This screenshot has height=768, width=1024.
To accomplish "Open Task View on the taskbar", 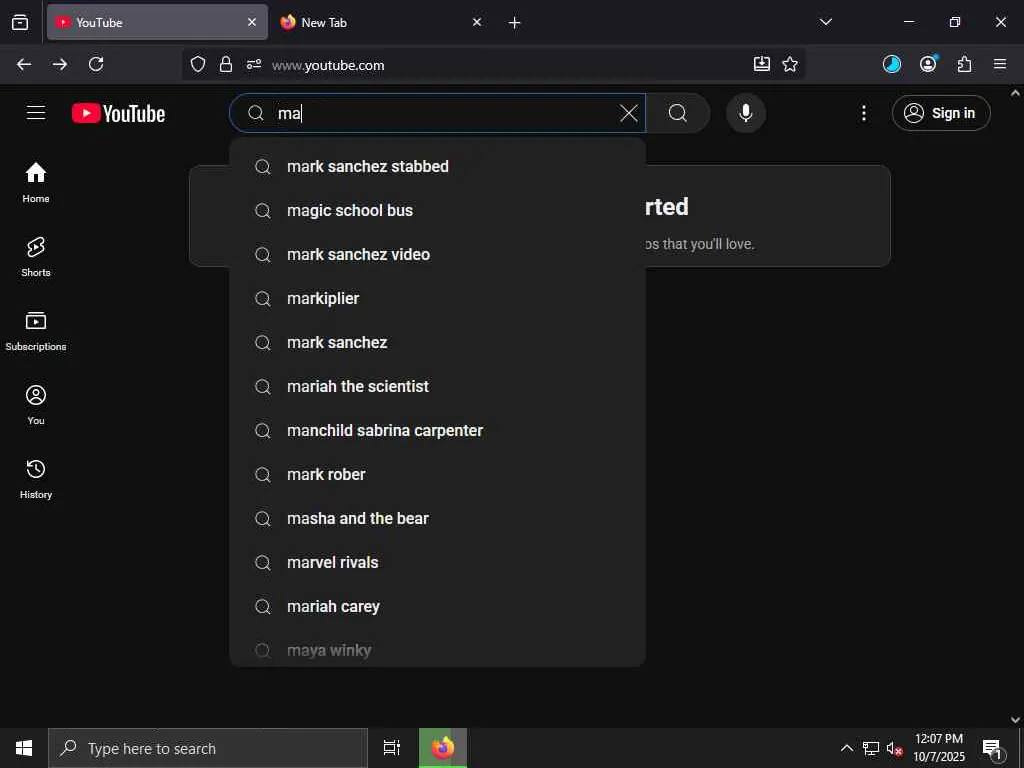I will 392,748.
